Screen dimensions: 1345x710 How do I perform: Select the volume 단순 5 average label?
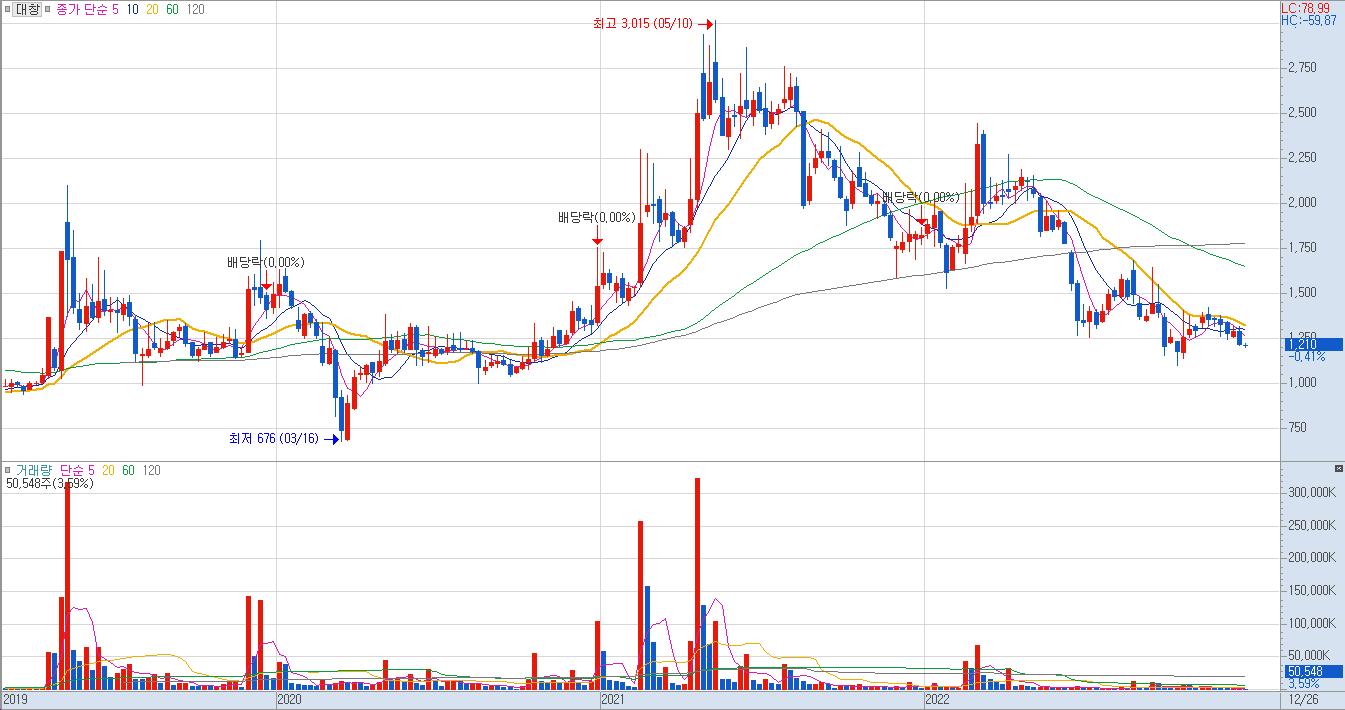(x=77, y=470)
